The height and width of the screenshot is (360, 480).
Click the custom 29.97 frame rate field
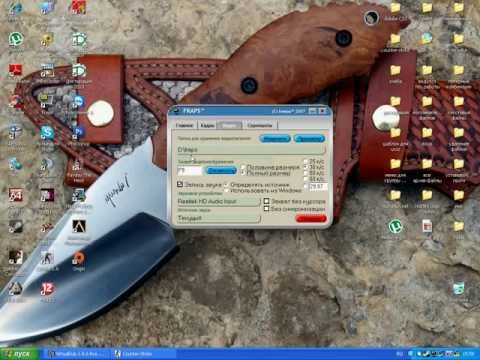(317, 186)
